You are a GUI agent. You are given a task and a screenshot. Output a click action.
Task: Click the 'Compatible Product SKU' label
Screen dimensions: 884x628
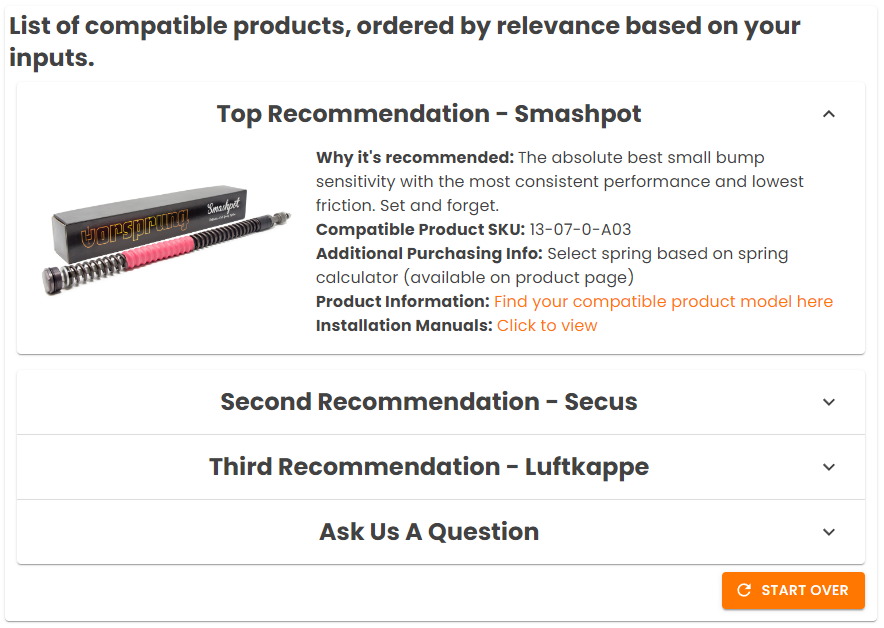pos(420,230)
